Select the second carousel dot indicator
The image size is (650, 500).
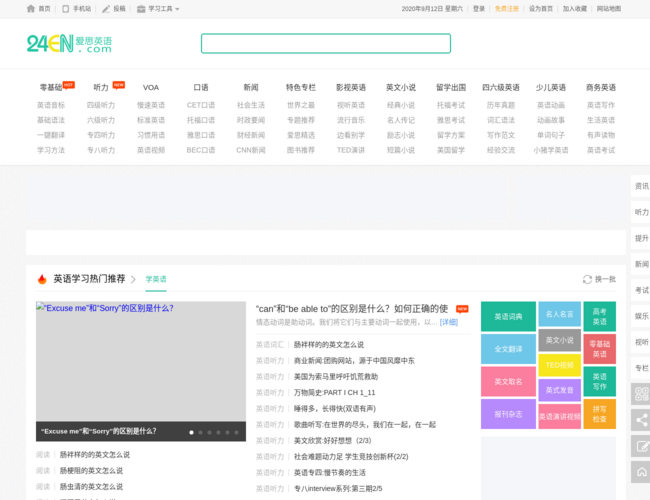(200, 432)
